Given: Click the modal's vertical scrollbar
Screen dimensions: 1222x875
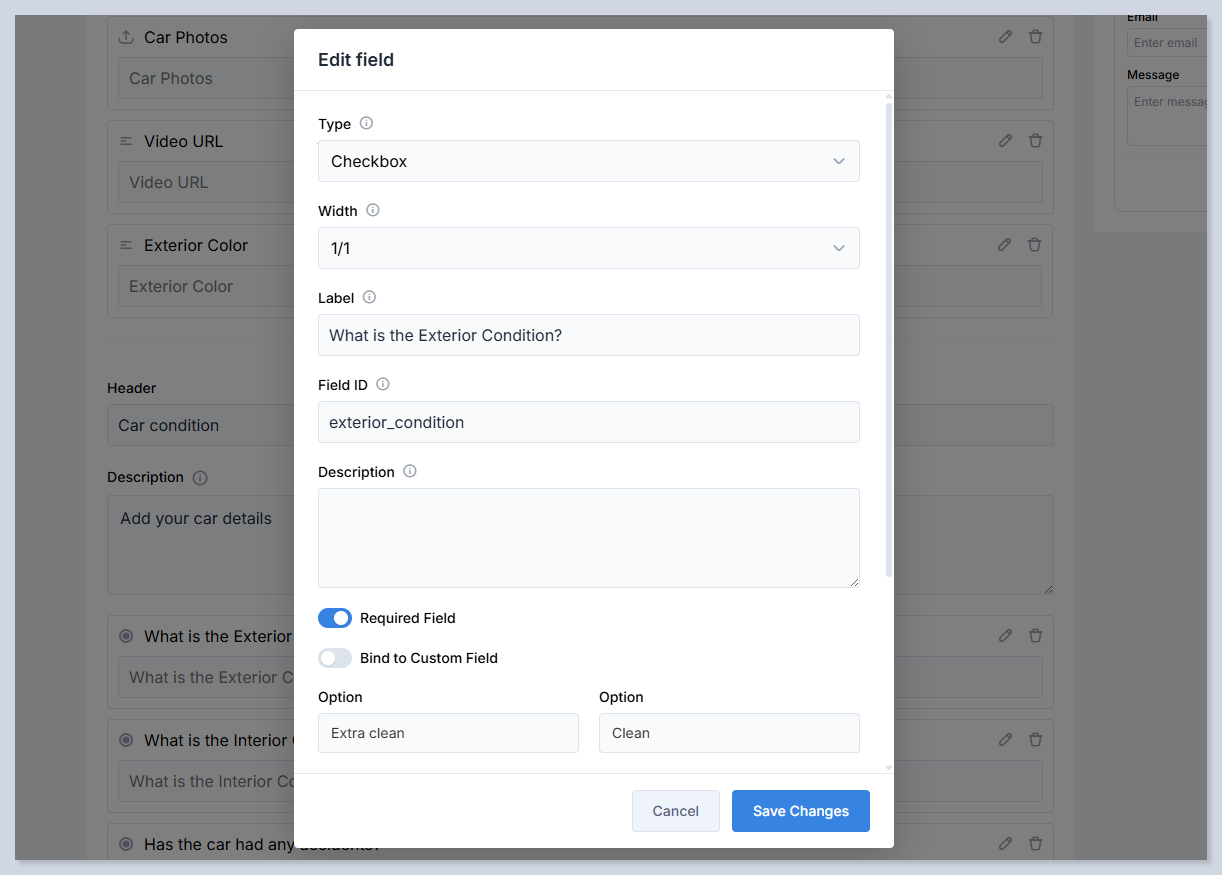Looking at the screenshot, I should point(889,340).
